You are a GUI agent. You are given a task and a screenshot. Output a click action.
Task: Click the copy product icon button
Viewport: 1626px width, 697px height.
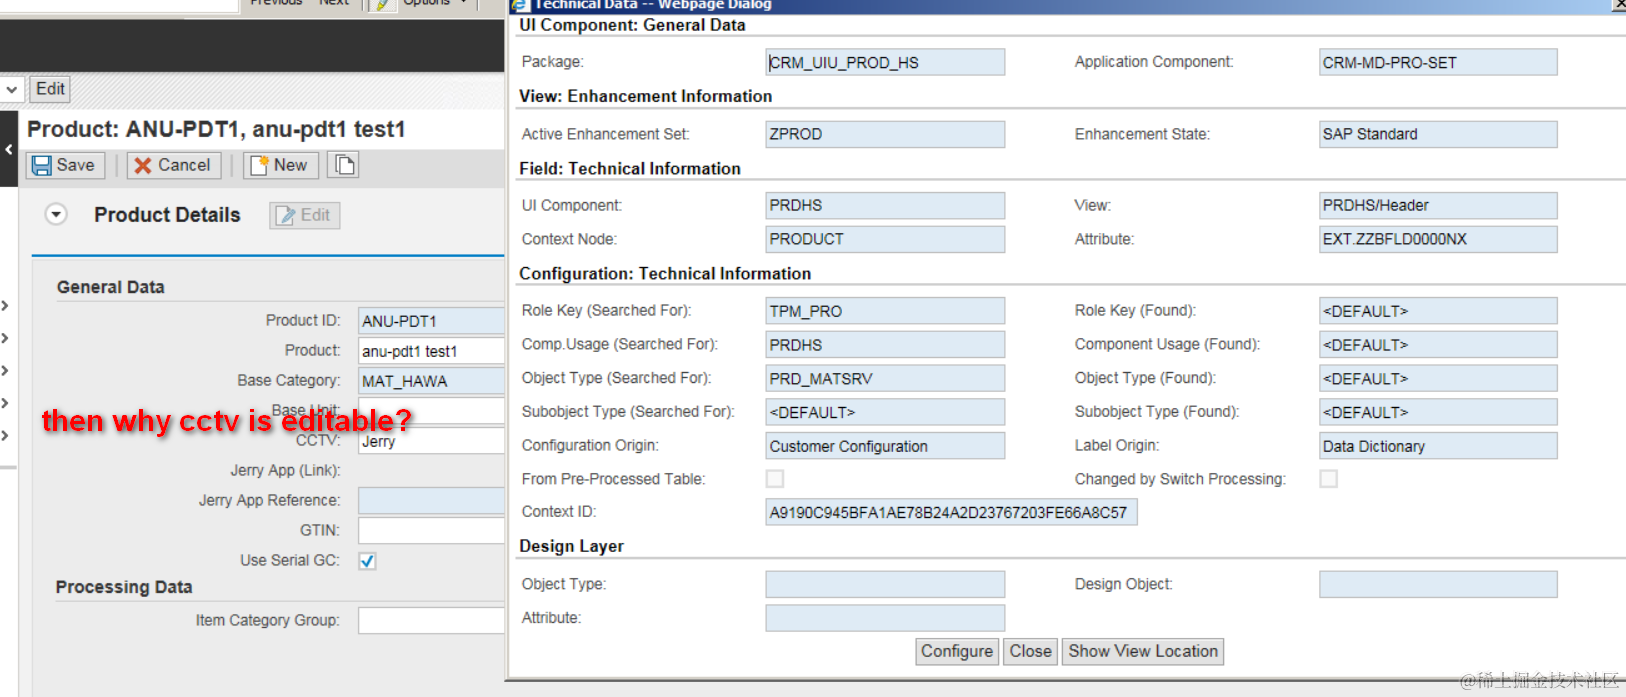344,165
